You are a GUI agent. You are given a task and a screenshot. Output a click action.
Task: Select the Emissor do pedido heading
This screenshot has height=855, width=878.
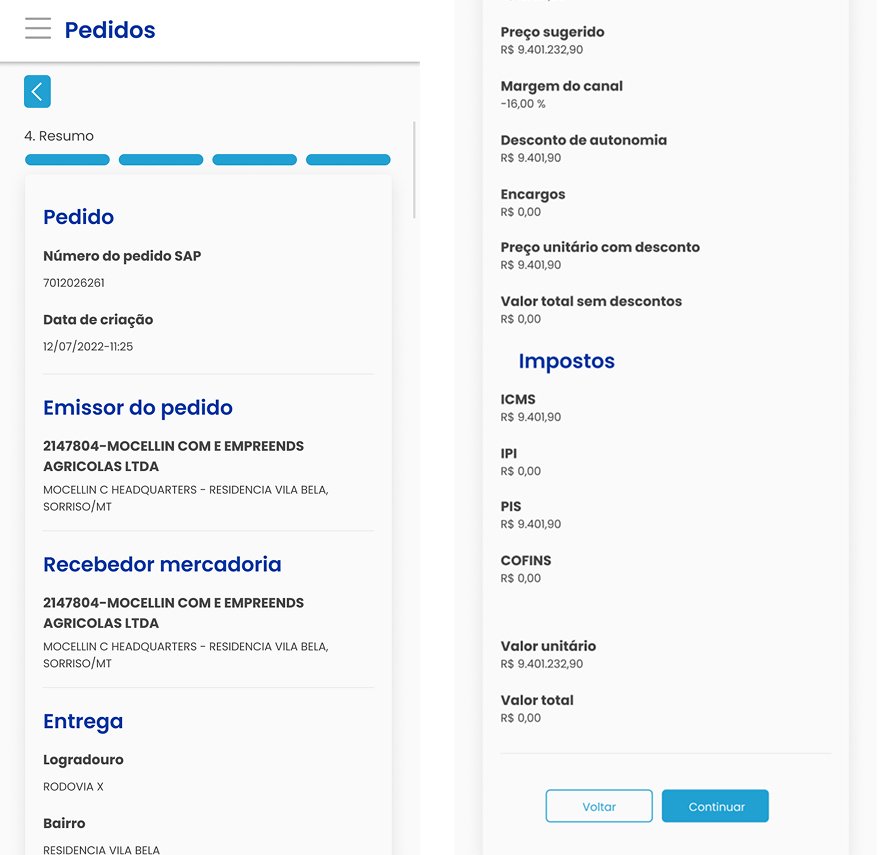[138, 408]
